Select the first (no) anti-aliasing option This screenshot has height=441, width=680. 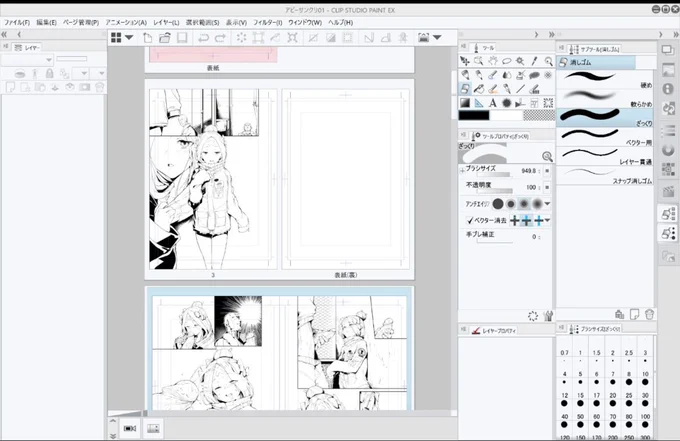point(498,203)
